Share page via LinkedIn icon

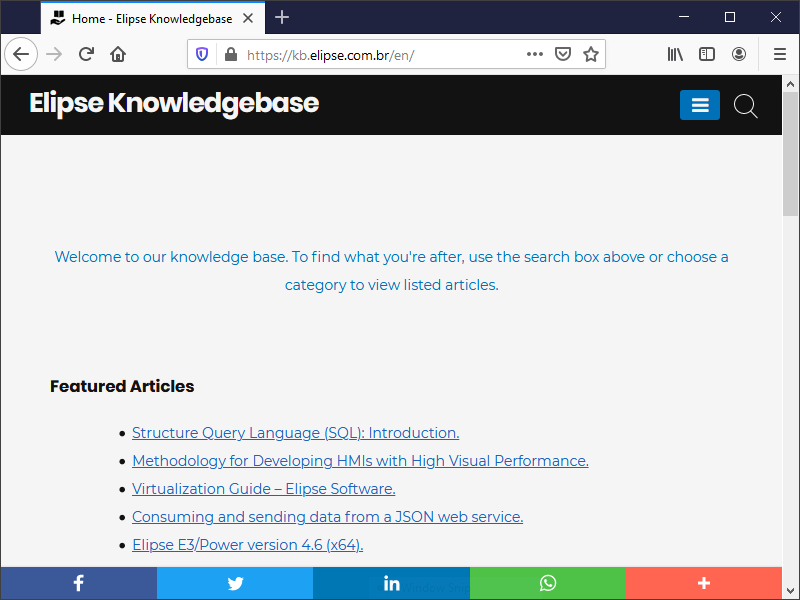(391, 584)
